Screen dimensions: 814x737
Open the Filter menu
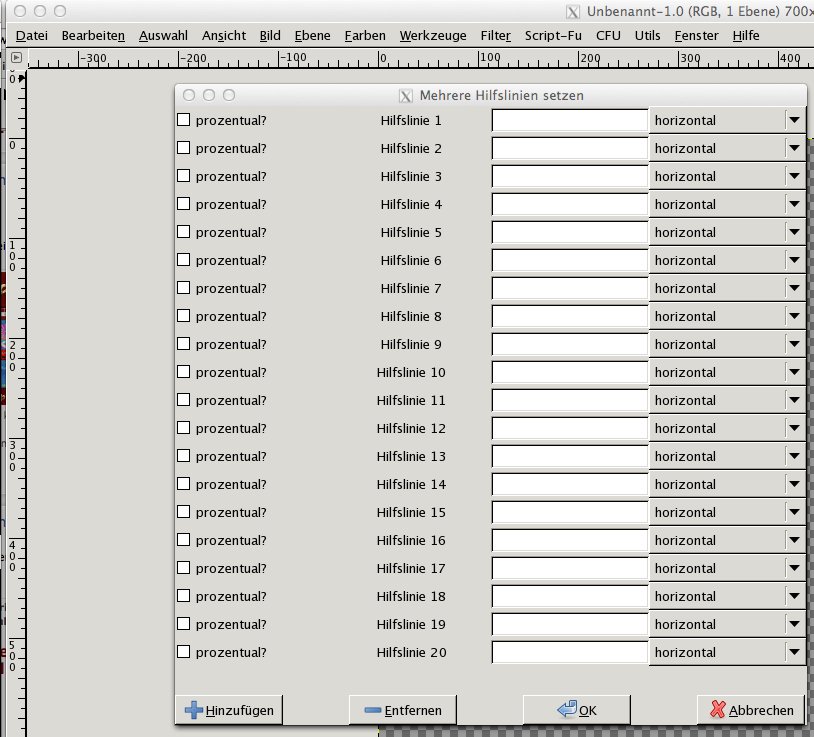(495, 35)
